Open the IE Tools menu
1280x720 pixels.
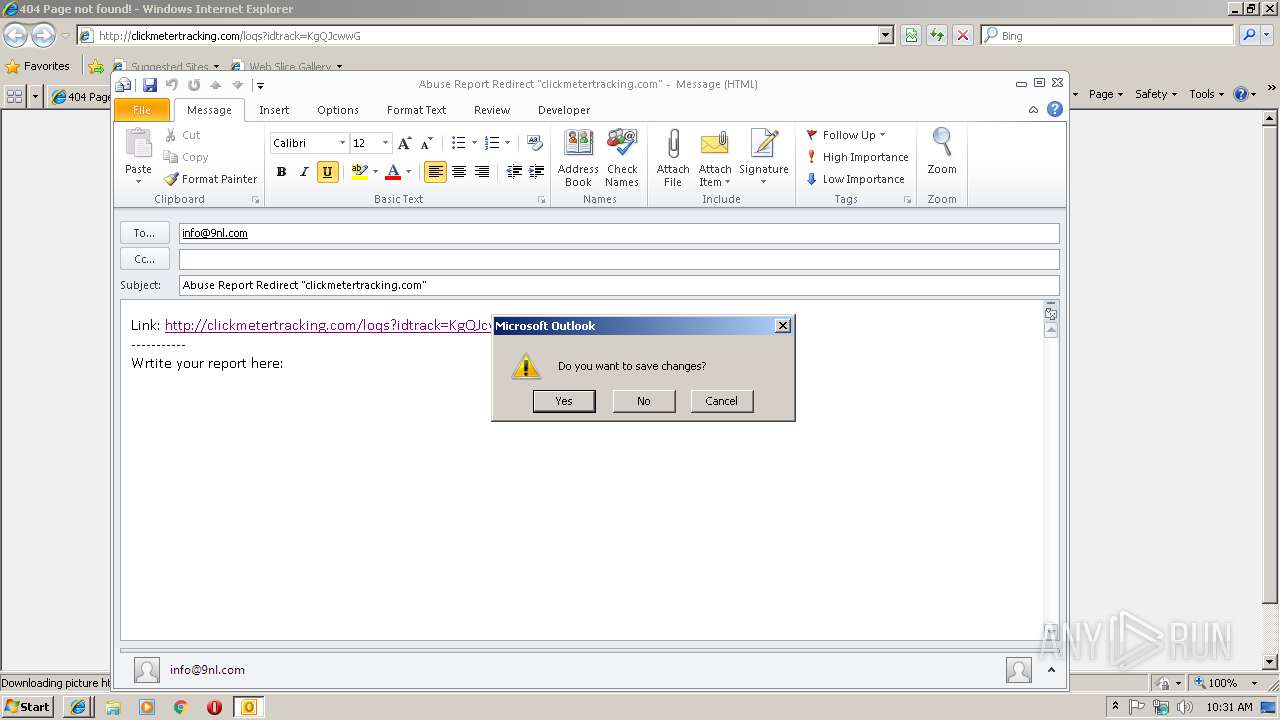coord(1206,94)
